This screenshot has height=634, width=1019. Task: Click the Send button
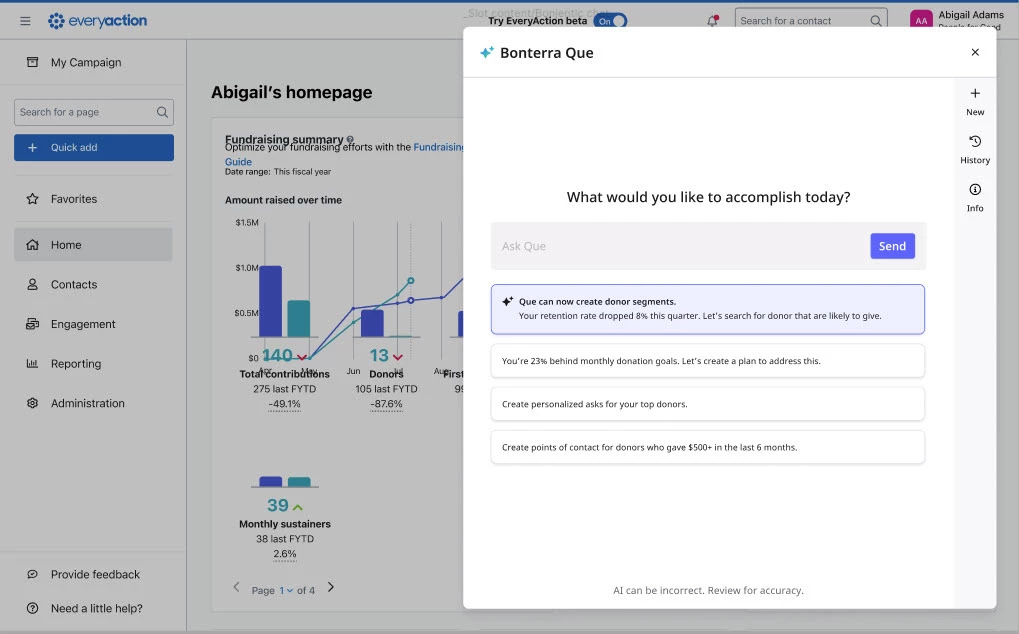(892, 246)
